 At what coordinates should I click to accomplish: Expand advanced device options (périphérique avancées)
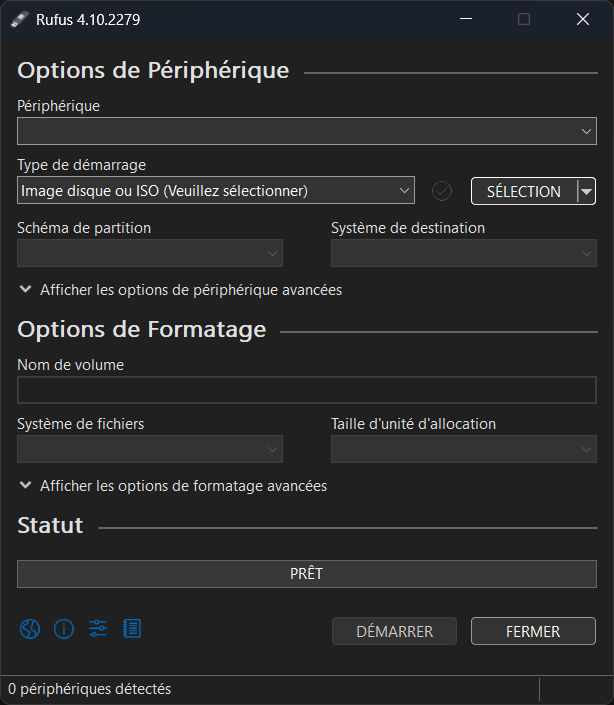[x=181, y=290]
